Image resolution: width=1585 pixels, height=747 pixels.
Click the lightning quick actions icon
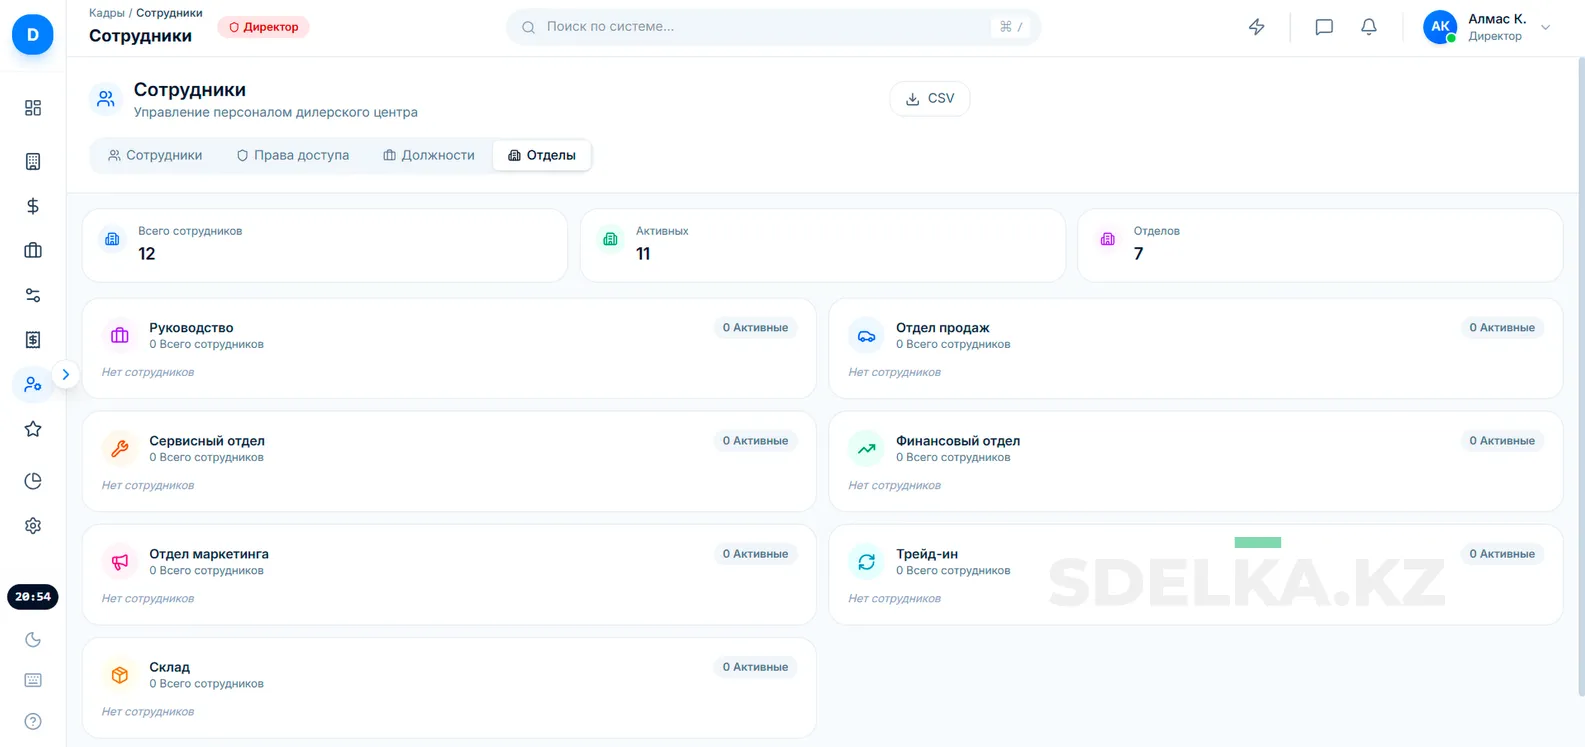click(1257, 27)
